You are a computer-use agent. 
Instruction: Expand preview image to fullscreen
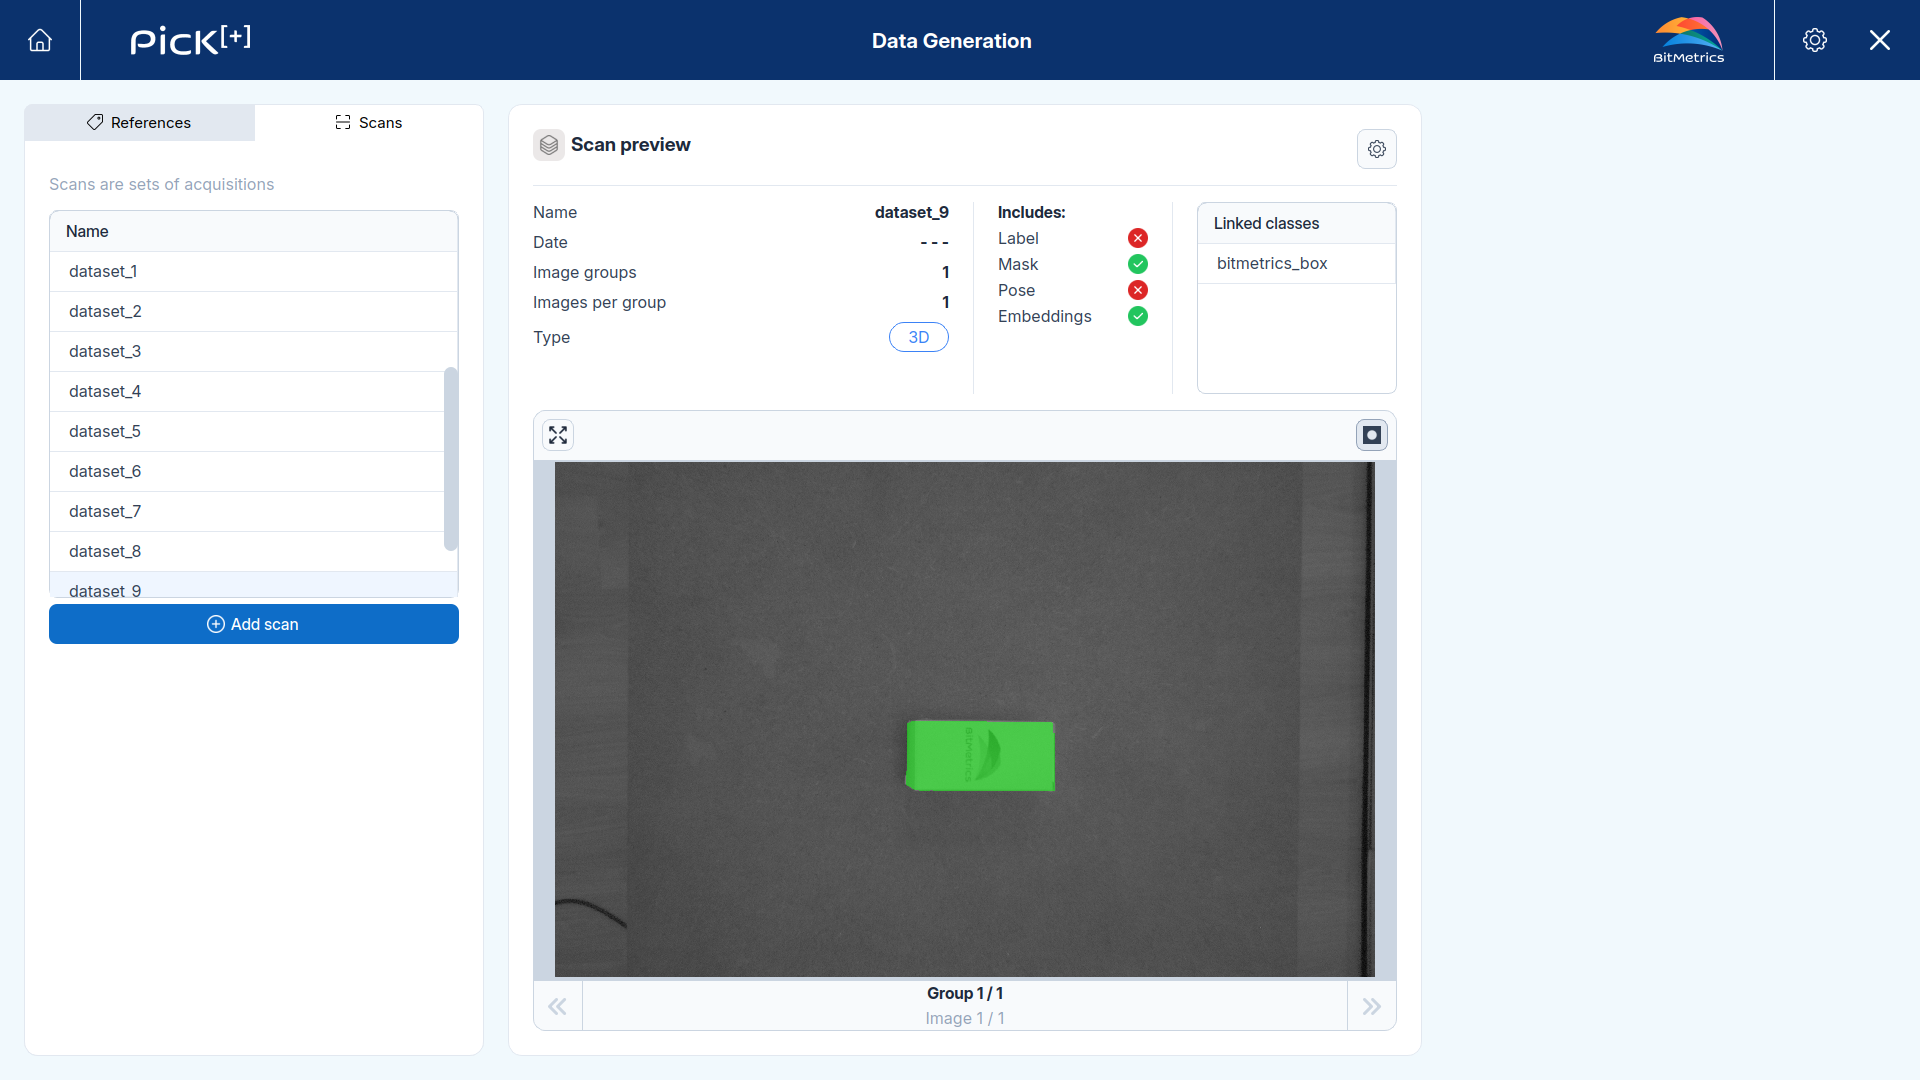click(x=558, y=435)
